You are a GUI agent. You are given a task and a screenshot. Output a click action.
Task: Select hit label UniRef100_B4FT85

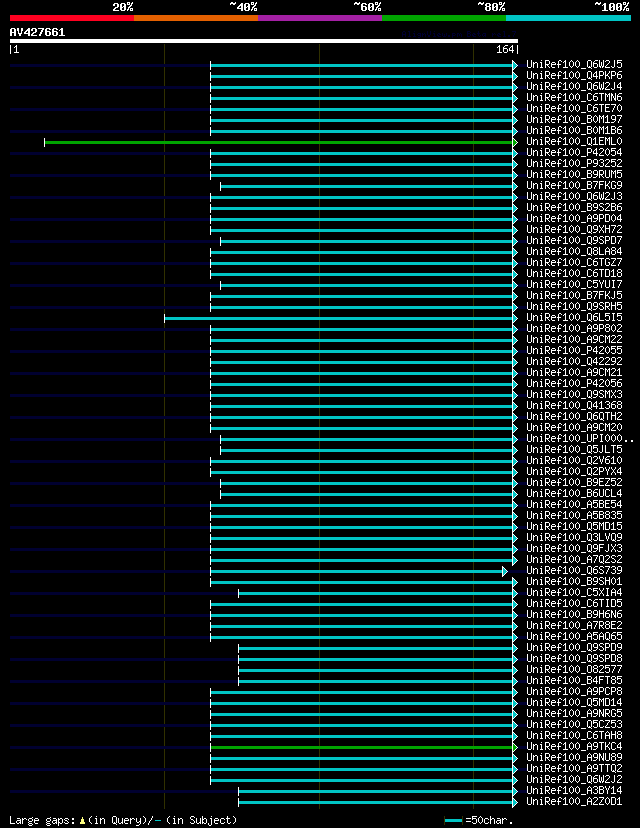pyautogui.click(x=574, y=681)
